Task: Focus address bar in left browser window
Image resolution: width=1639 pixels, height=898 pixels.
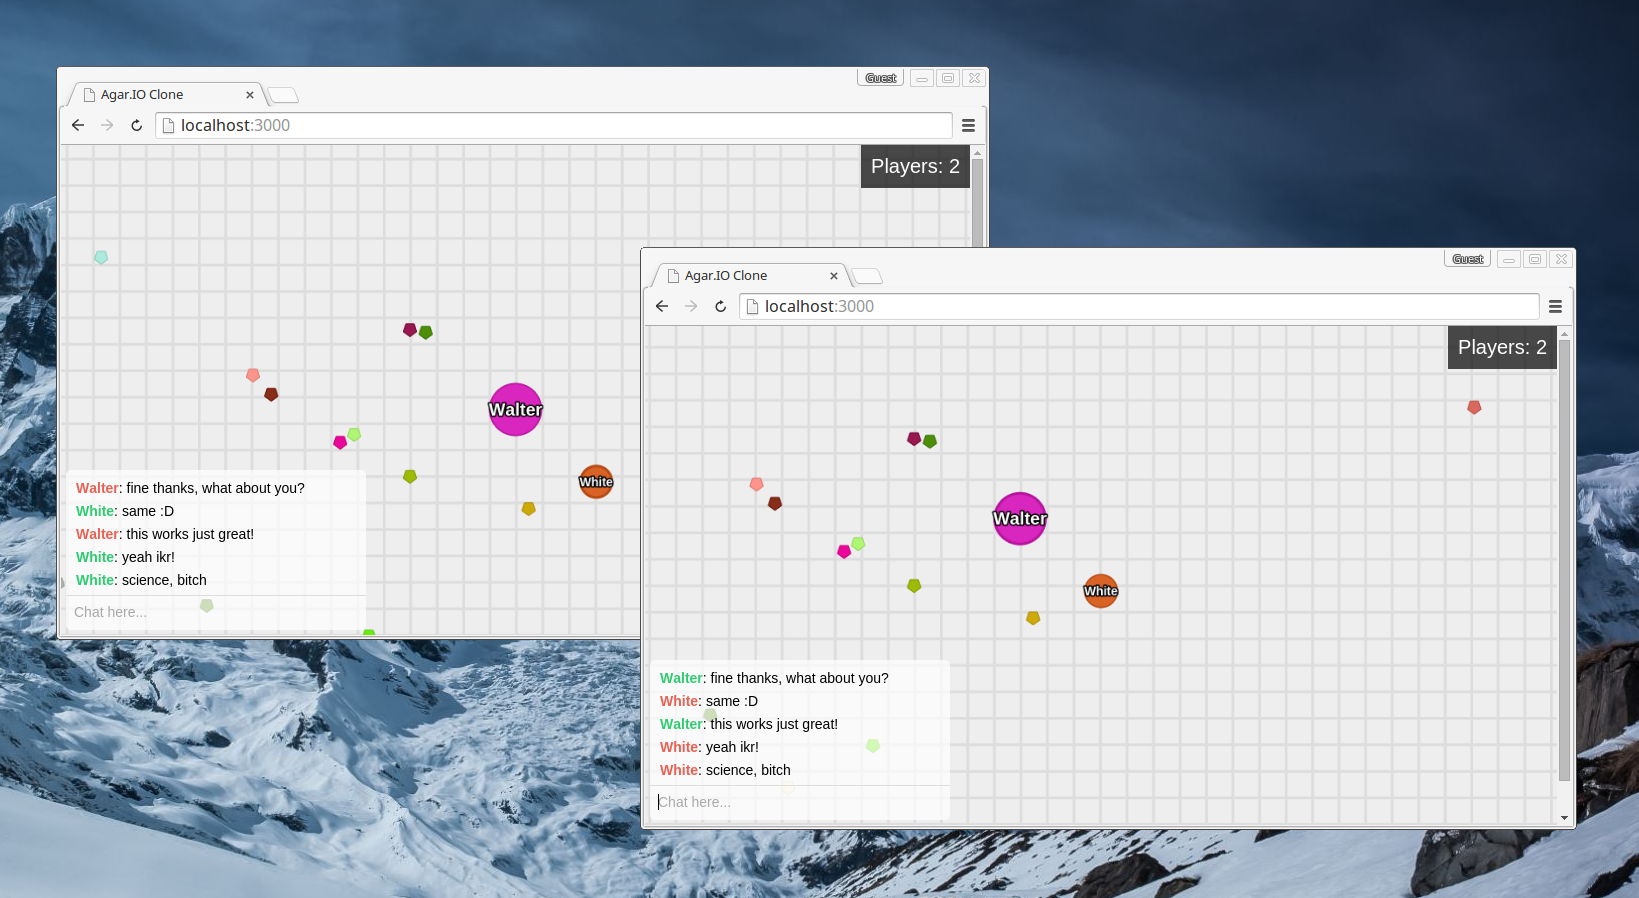Action: pos(554,125)
